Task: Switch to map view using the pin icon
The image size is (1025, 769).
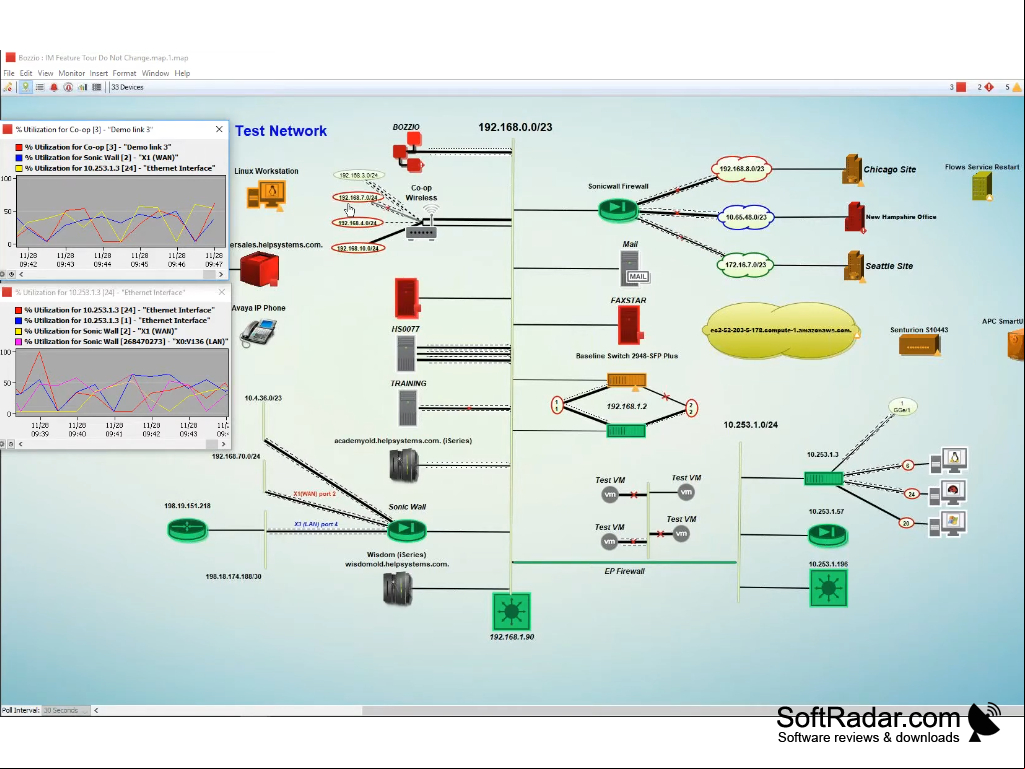Action: [25, 87]
